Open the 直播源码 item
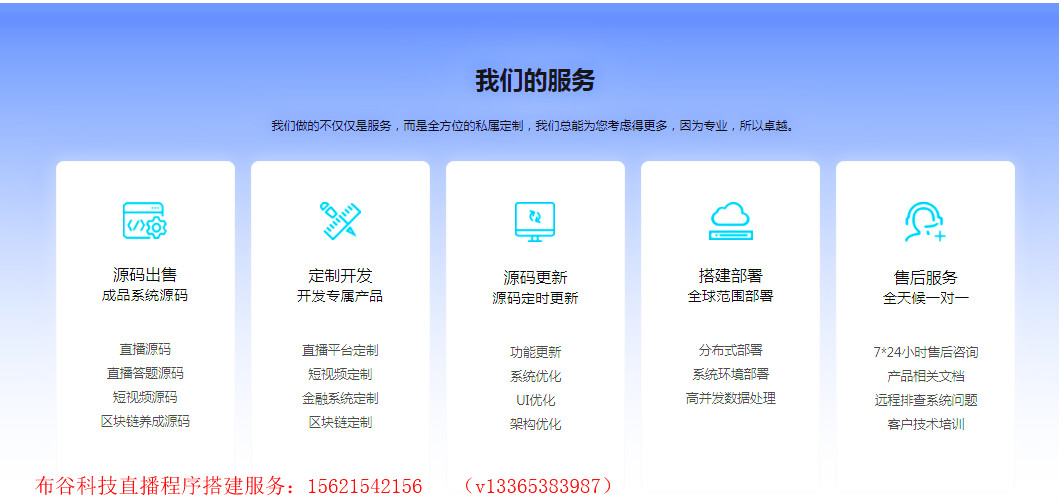The width and height of the screenshot is (1059, 500). [145, 349]
